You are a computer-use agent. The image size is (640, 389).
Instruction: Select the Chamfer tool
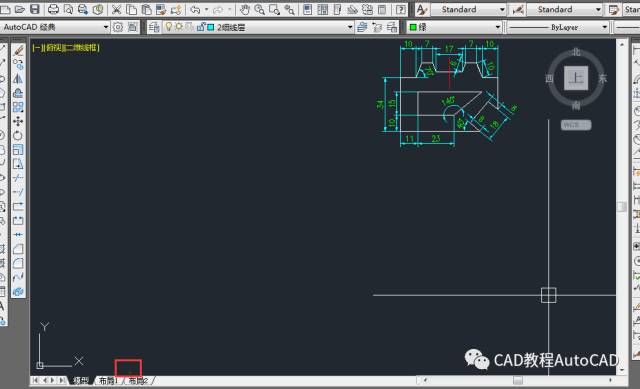click(x=18, y=249)
